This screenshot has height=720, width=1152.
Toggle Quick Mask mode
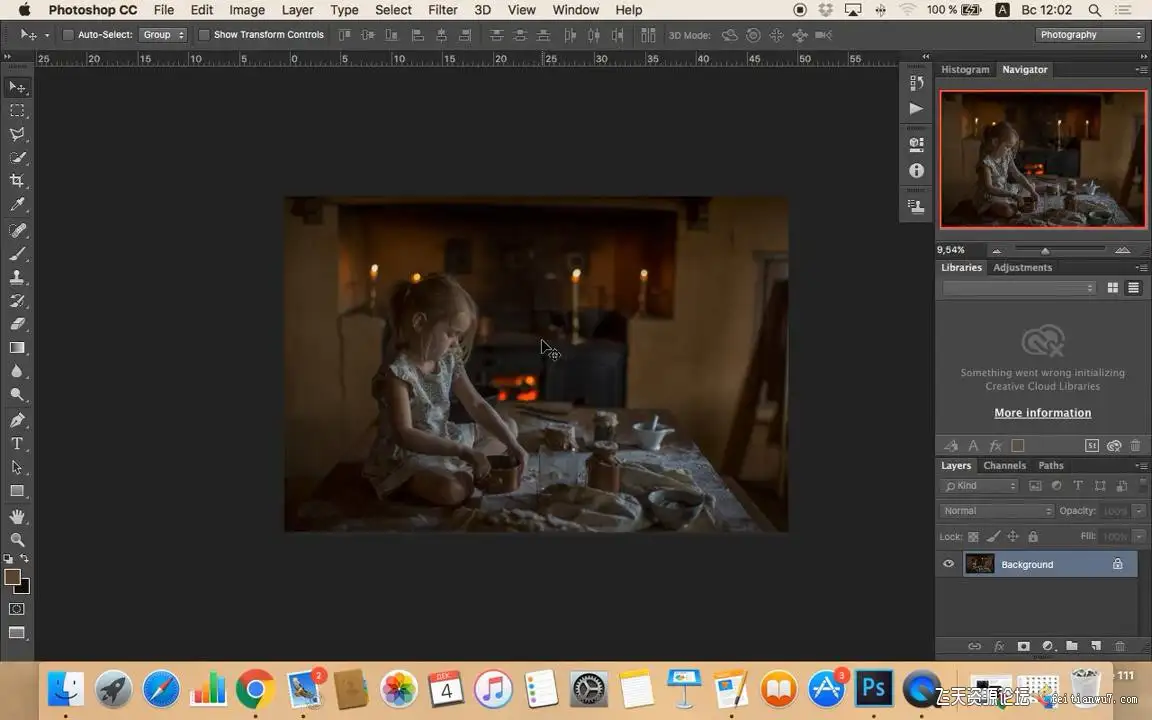point(17,609)
